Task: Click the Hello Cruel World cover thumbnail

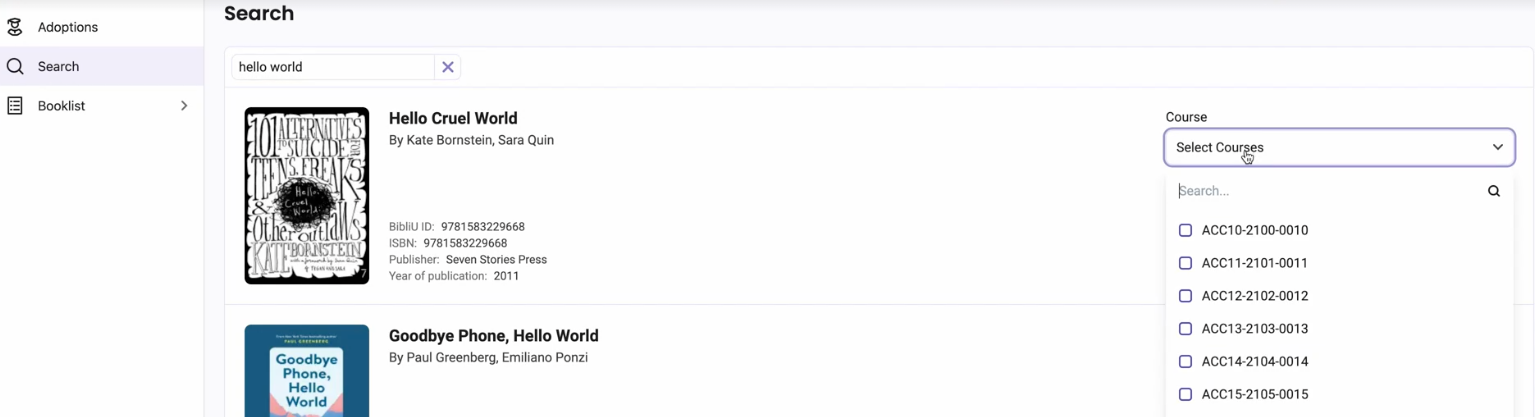Action: (307, 195)
